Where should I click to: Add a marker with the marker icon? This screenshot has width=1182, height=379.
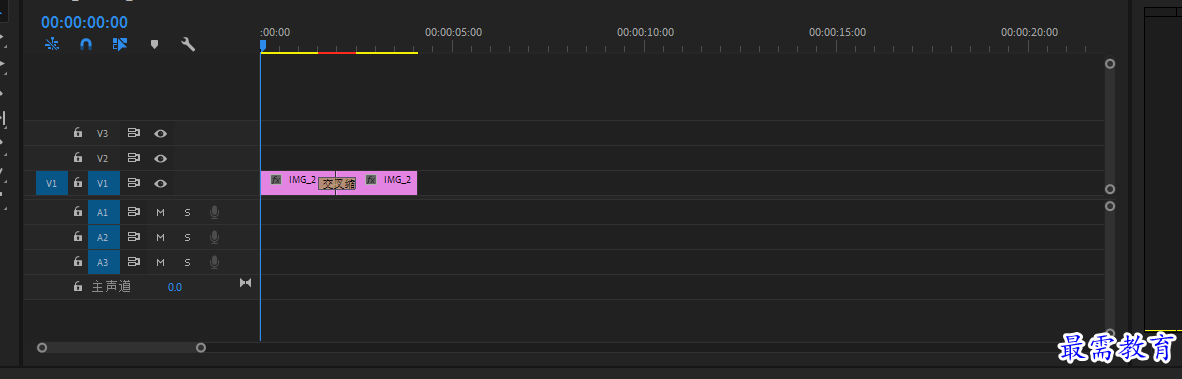click(155, 44)
